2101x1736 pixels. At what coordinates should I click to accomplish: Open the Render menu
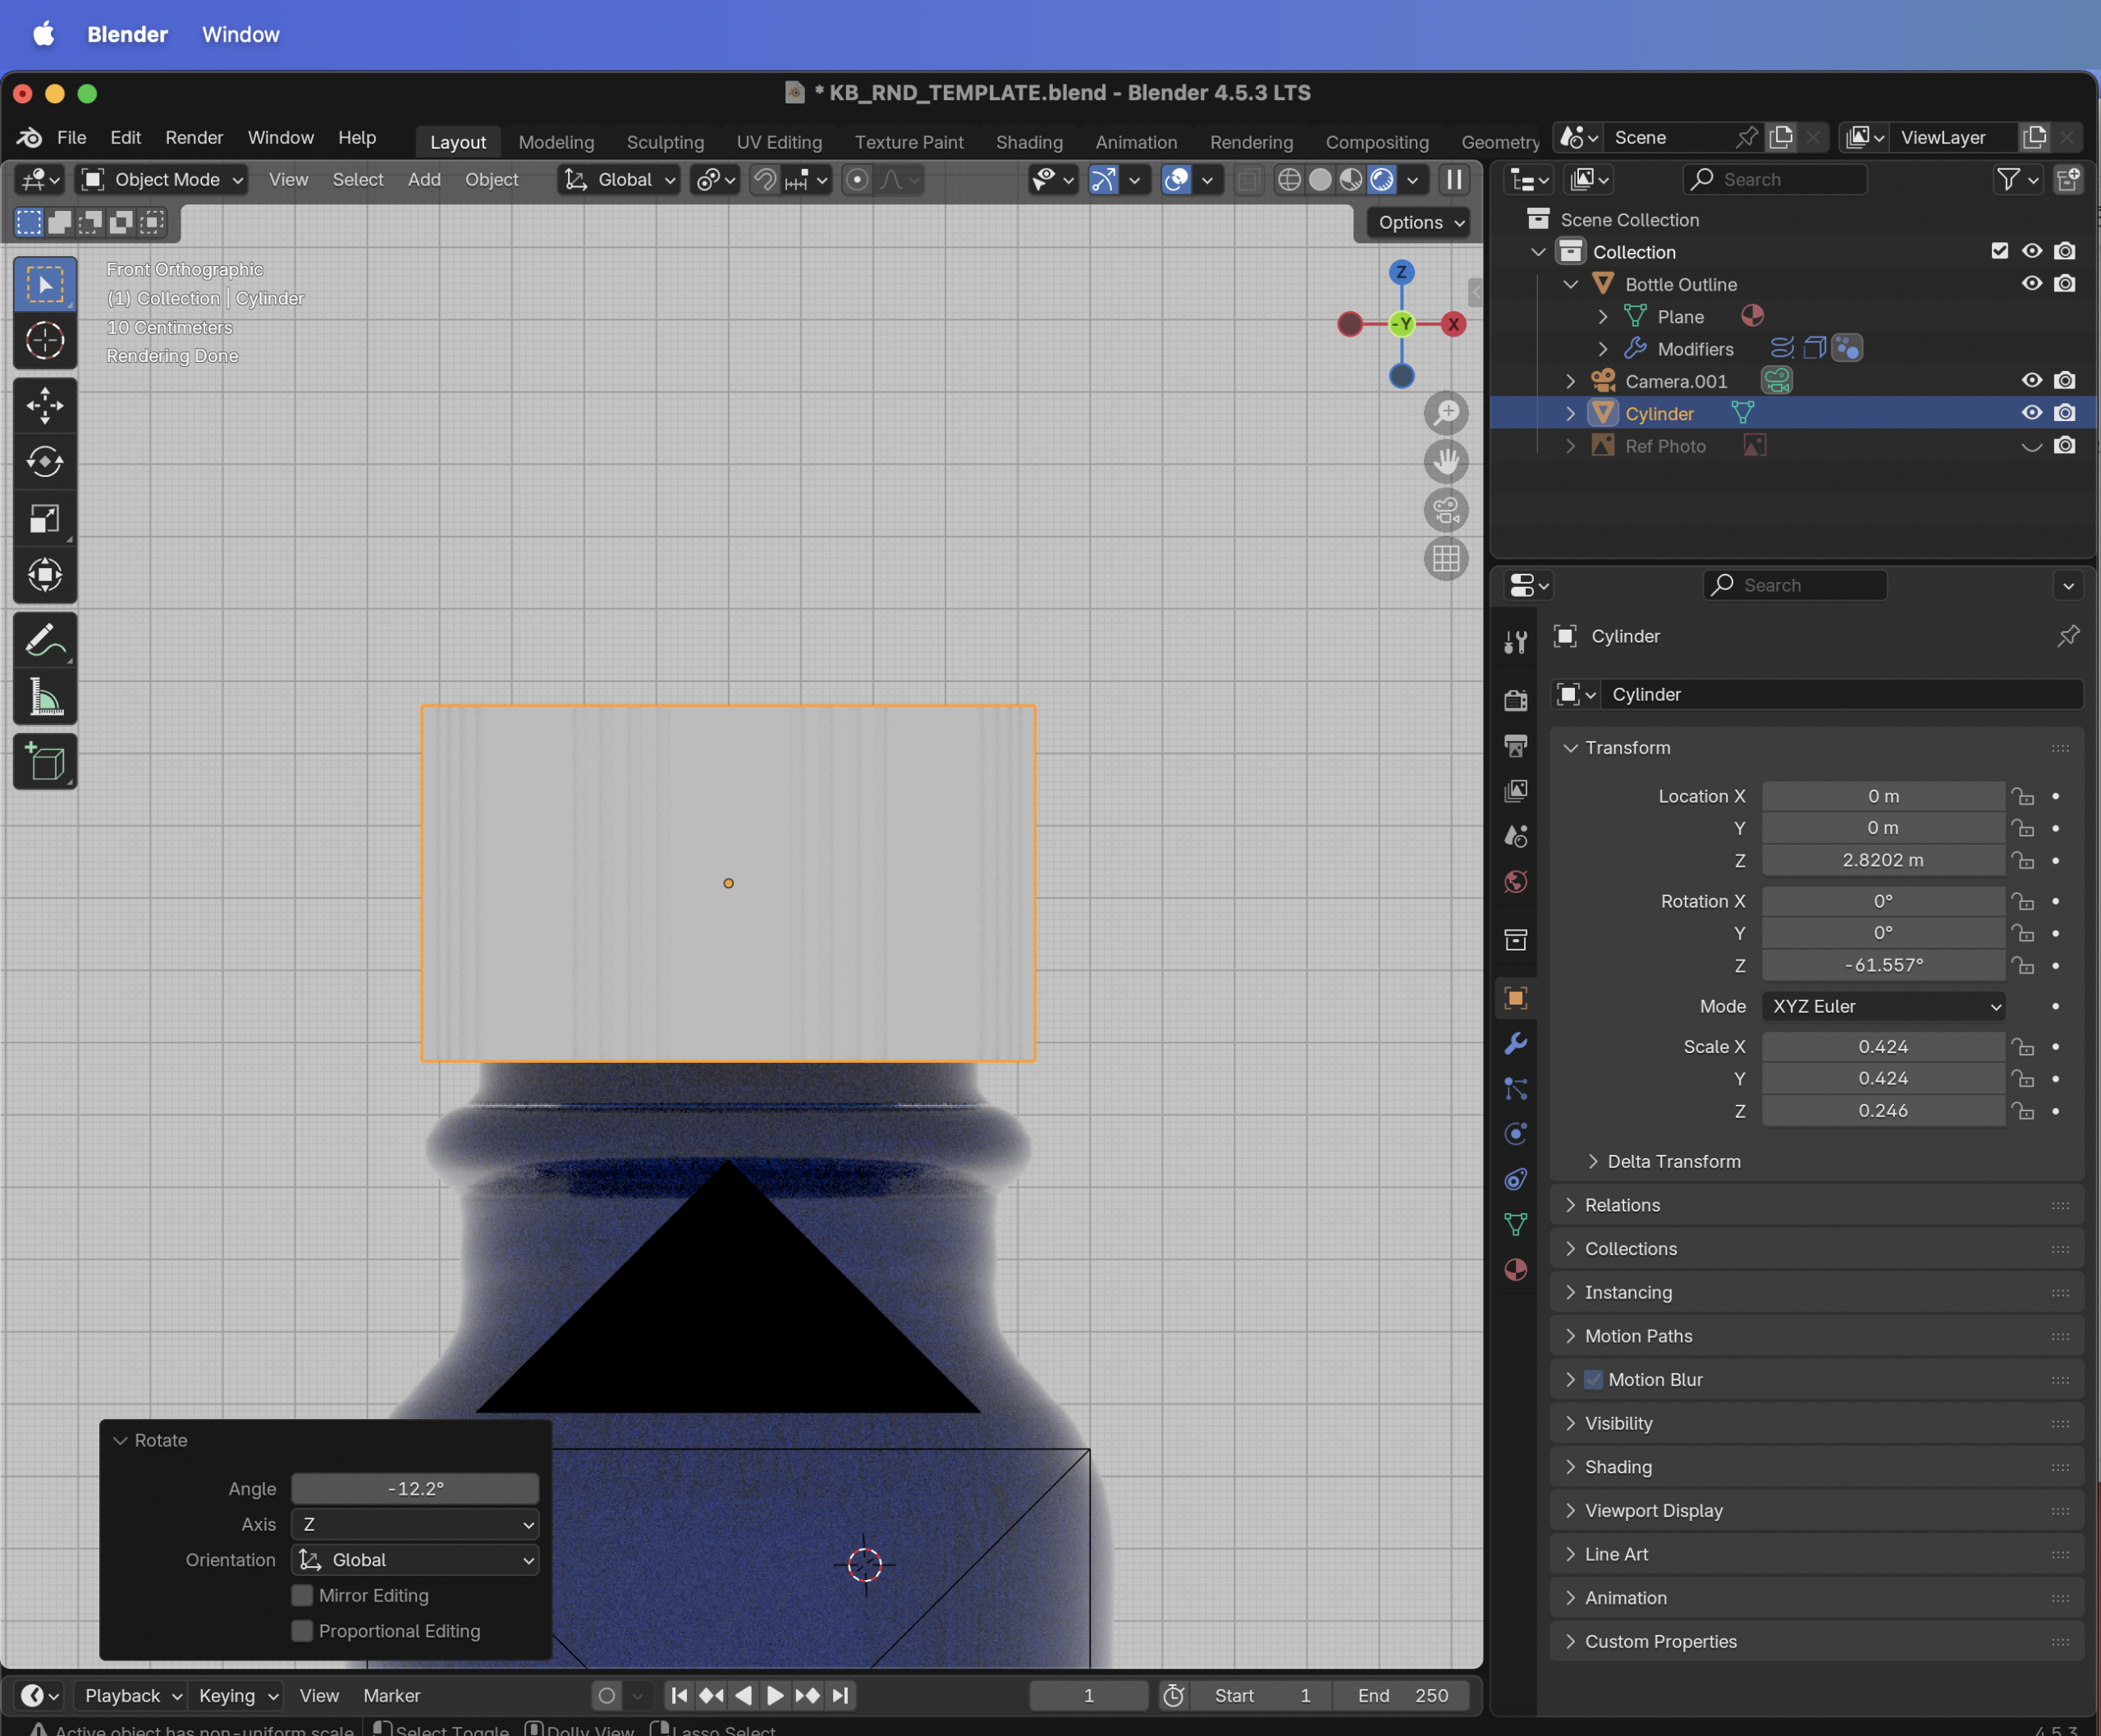click(x=194, y=138)
